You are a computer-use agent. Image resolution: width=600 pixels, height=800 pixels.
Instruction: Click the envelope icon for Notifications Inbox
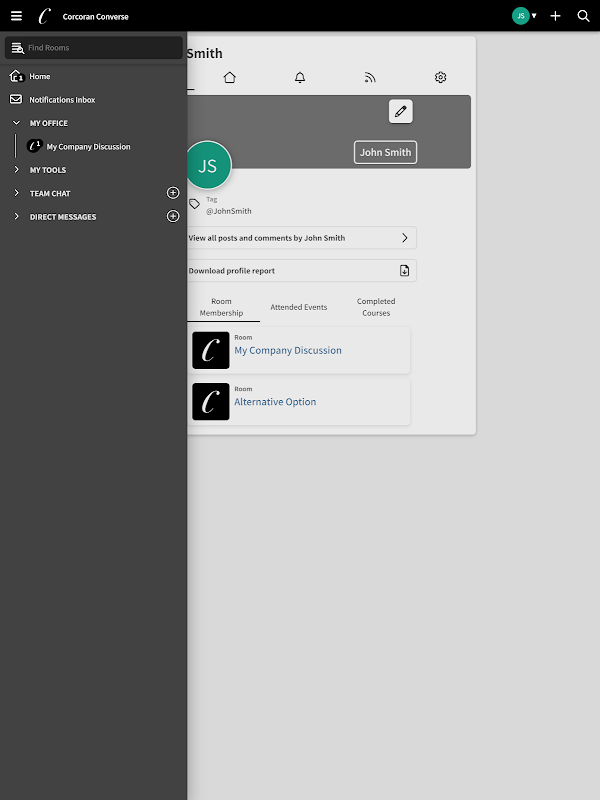tap(16, 99)
